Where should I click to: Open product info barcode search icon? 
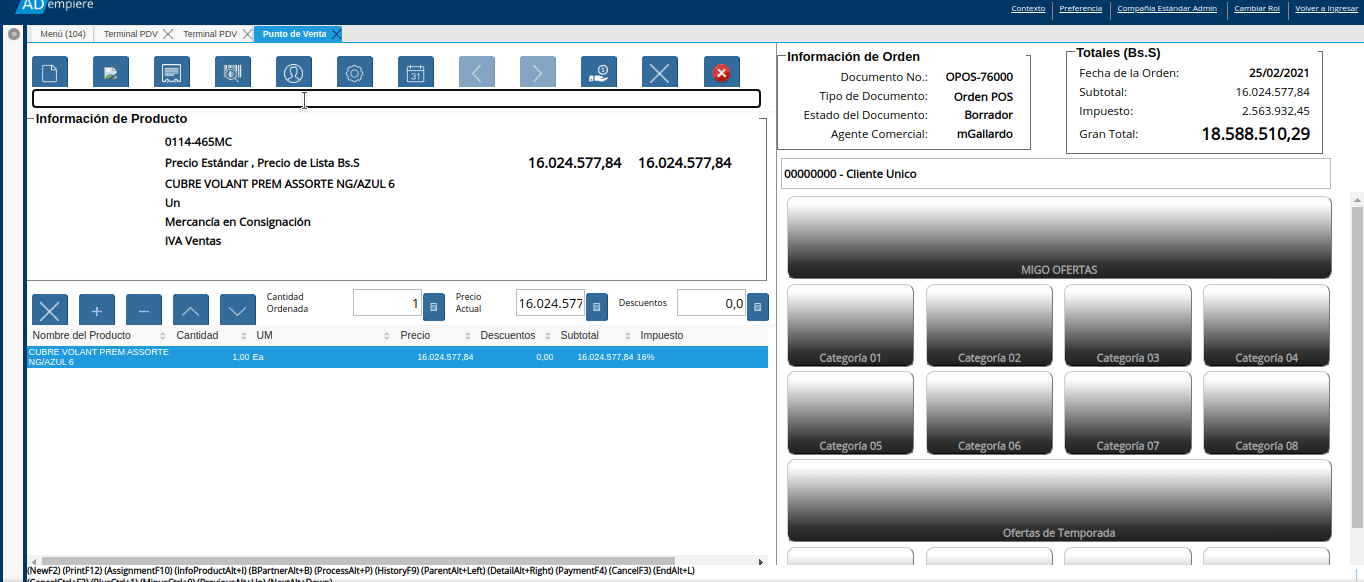pos(233,72)
